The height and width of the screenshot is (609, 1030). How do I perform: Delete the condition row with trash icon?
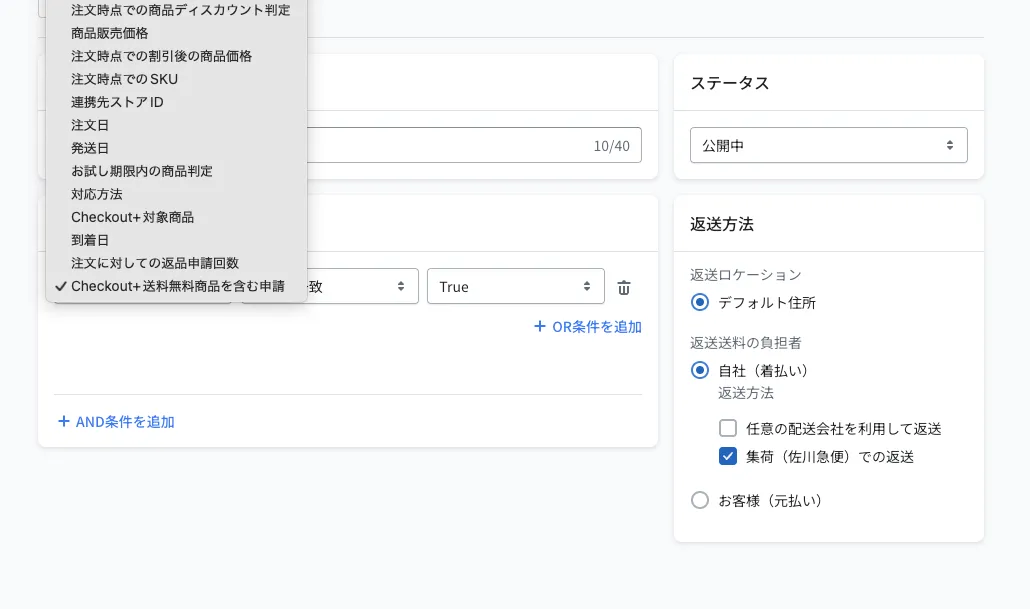pyautogui.click(x=623, y=287)
